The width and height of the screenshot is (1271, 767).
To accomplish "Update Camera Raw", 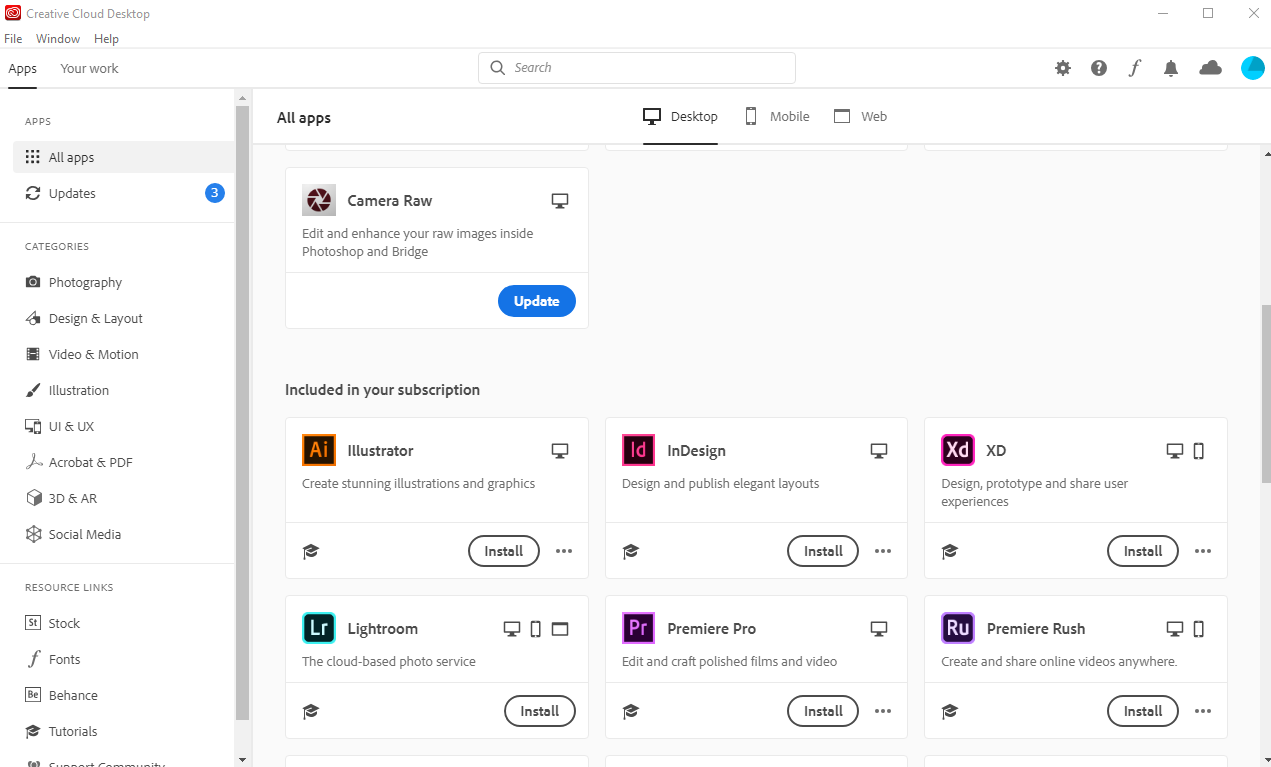I will 537,301.
